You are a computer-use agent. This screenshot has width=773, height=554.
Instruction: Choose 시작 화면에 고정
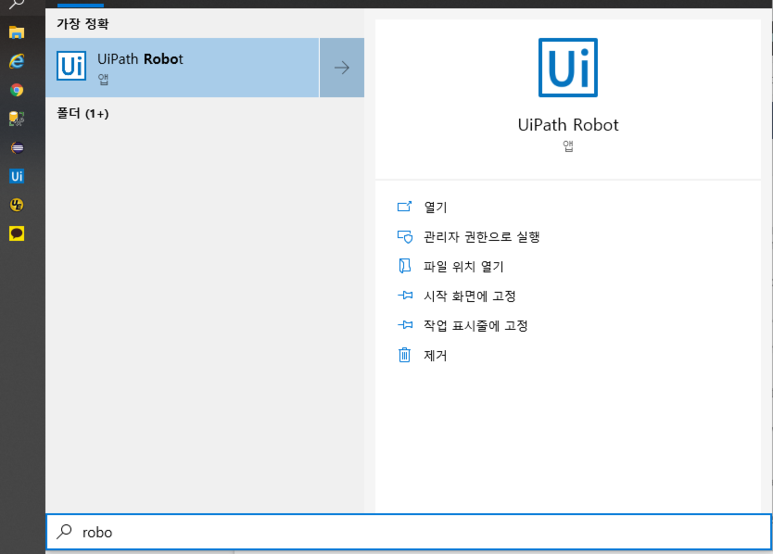tap(469, 296)
